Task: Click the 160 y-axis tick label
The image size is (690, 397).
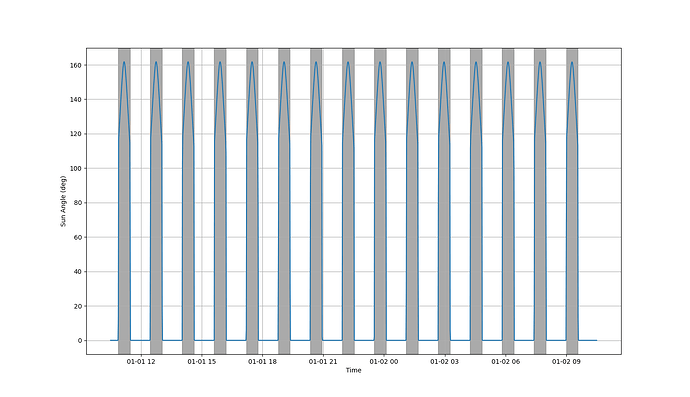Action: pyautogui.click(x=76, y=65)
